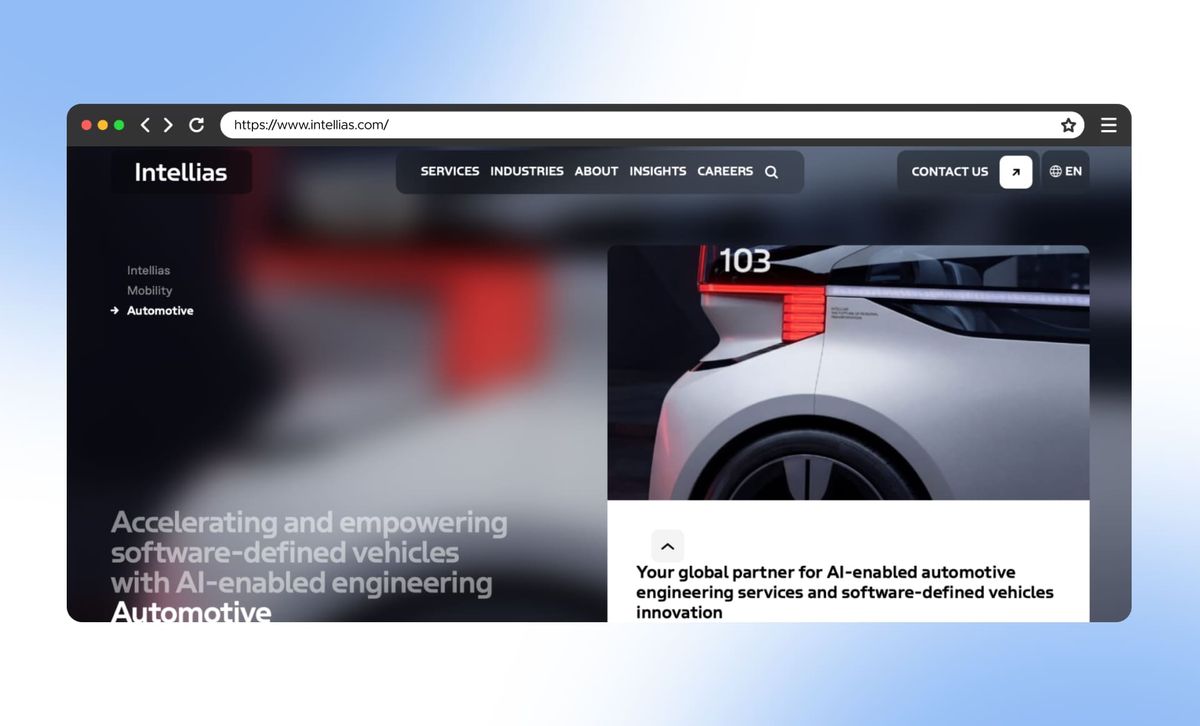This screenshot has width=1200, height=726.
Task: Click the 'Your global partner' heading text
Action: click(x=845, y=592)
